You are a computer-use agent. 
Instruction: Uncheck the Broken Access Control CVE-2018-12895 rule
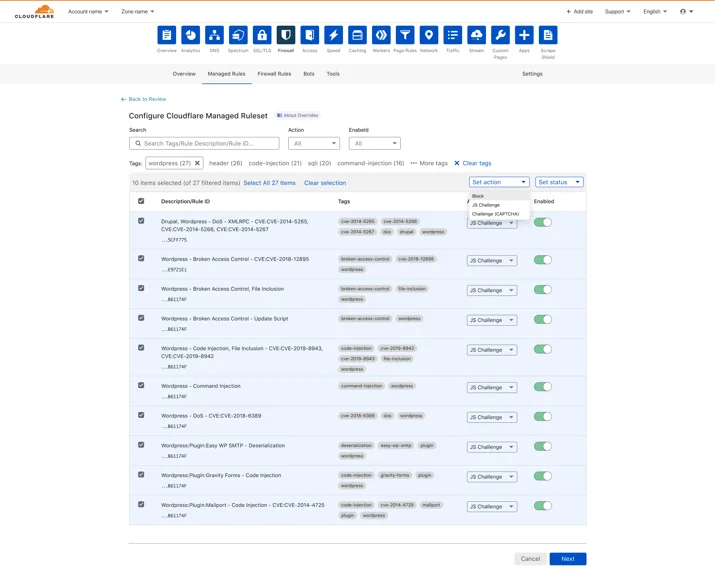[x=141, y=258]
